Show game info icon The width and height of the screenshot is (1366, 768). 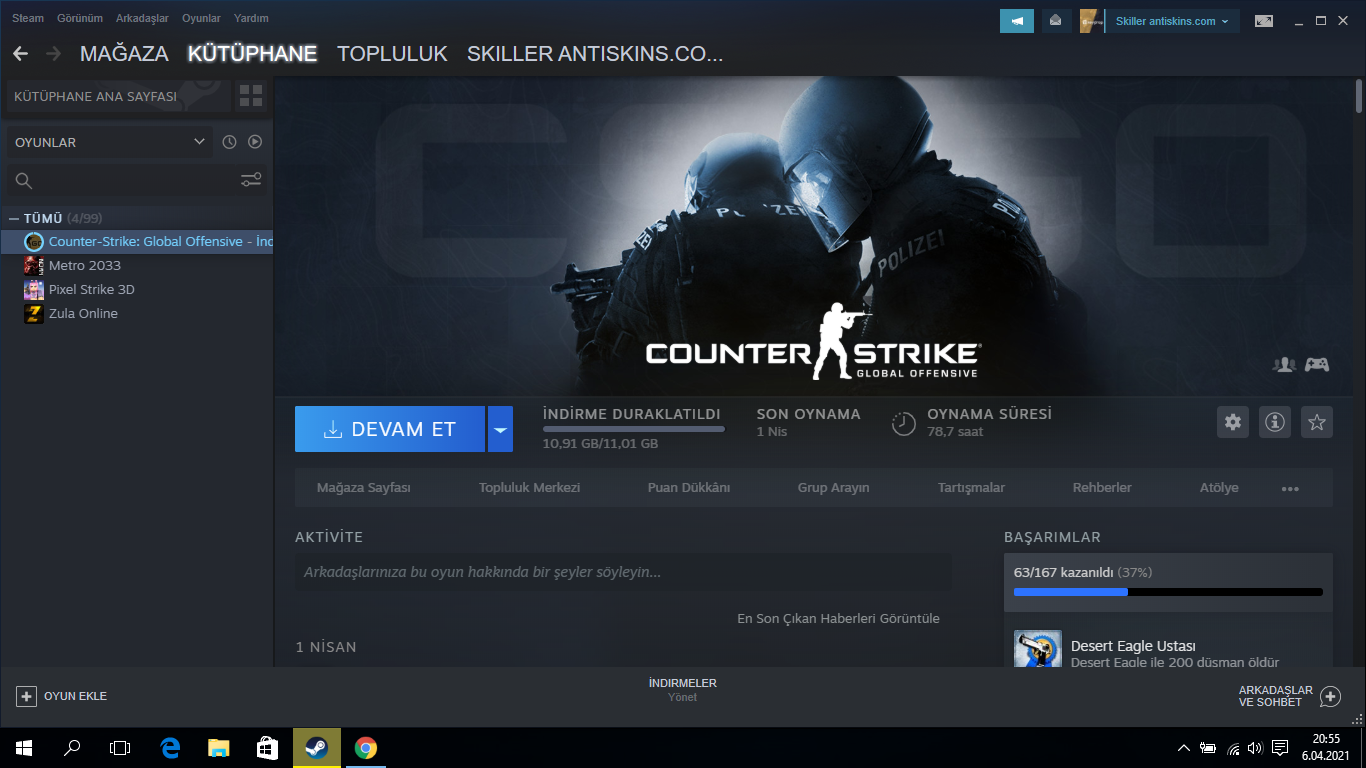point(1275,422)
